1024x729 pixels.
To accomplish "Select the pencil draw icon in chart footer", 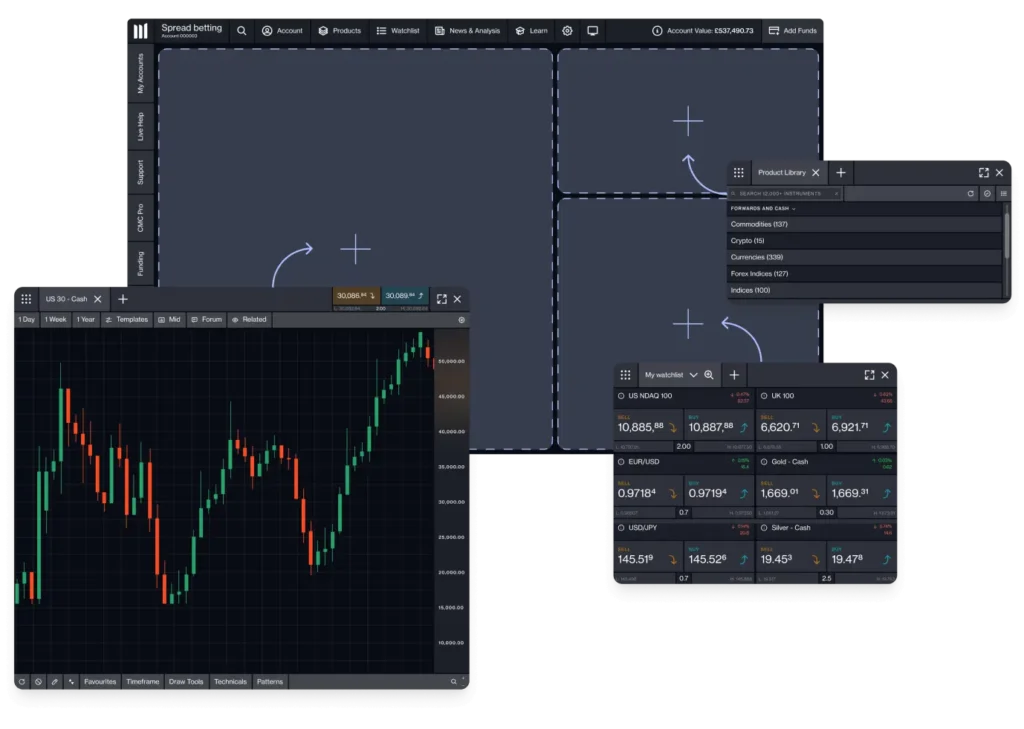I will 55,681.
